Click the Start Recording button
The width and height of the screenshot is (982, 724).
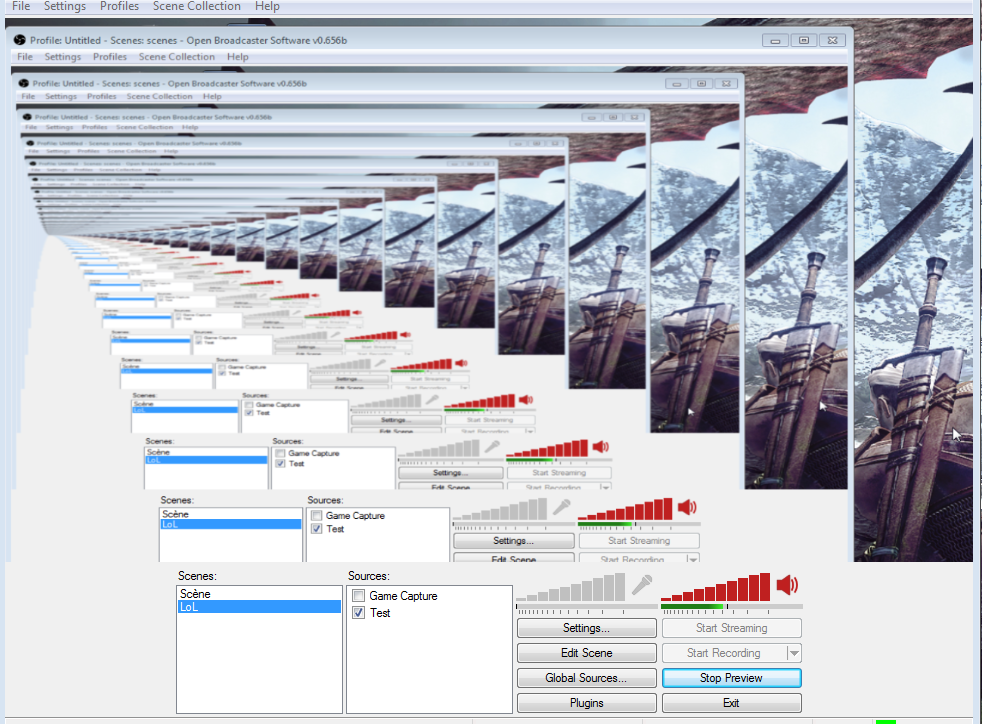[724, 653]
